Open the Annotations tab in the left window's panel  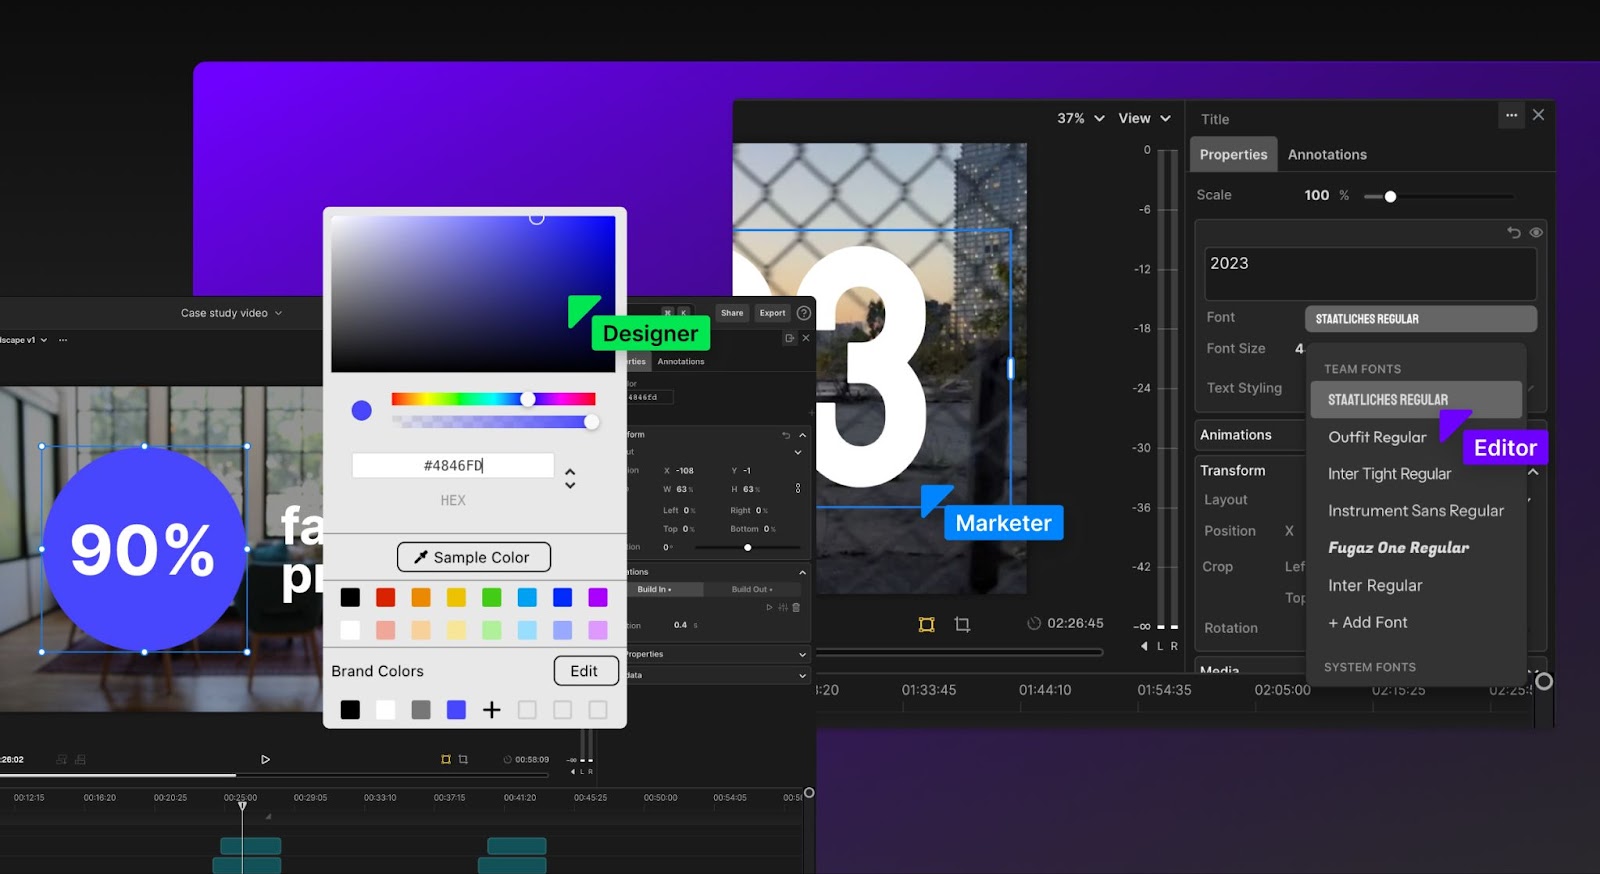coord(681,361)
